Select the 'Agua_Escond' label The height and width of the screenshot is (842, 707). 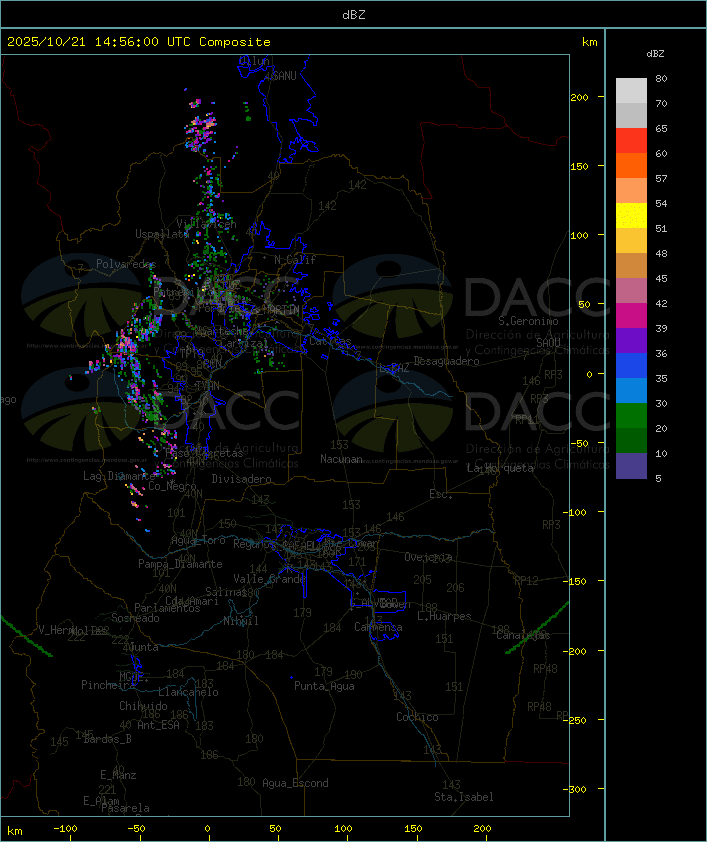[x=295, y=783]
